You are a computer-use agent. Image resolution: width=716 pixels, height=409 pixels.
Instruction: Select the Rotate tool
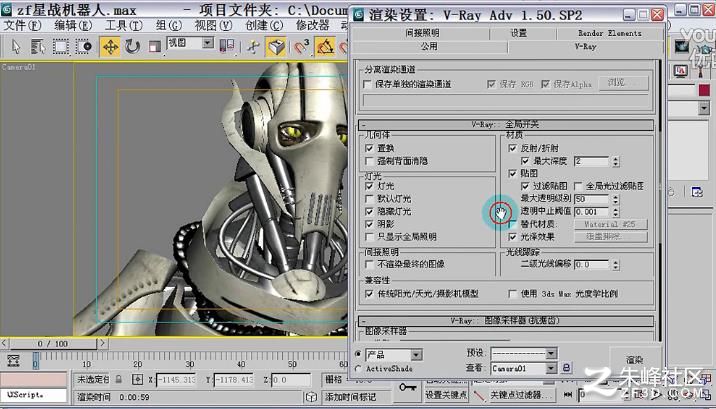[132, 47]
